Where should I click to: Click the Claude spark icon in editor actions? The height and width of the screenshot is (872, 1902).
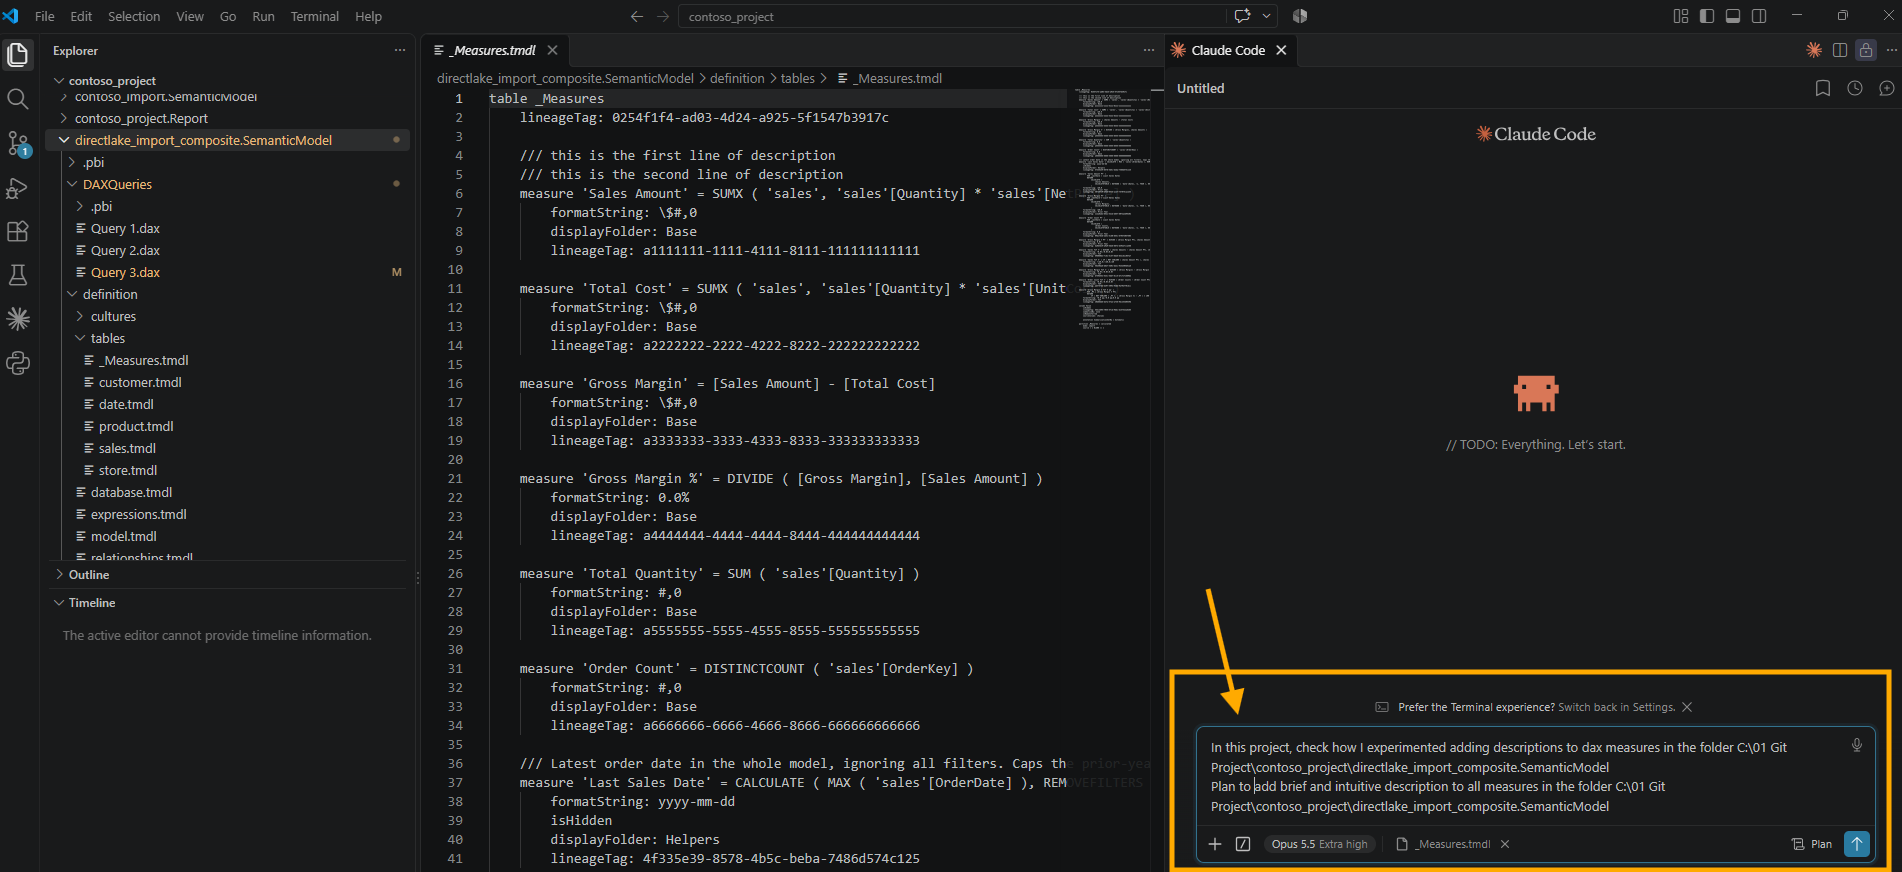coord(1814,50)
